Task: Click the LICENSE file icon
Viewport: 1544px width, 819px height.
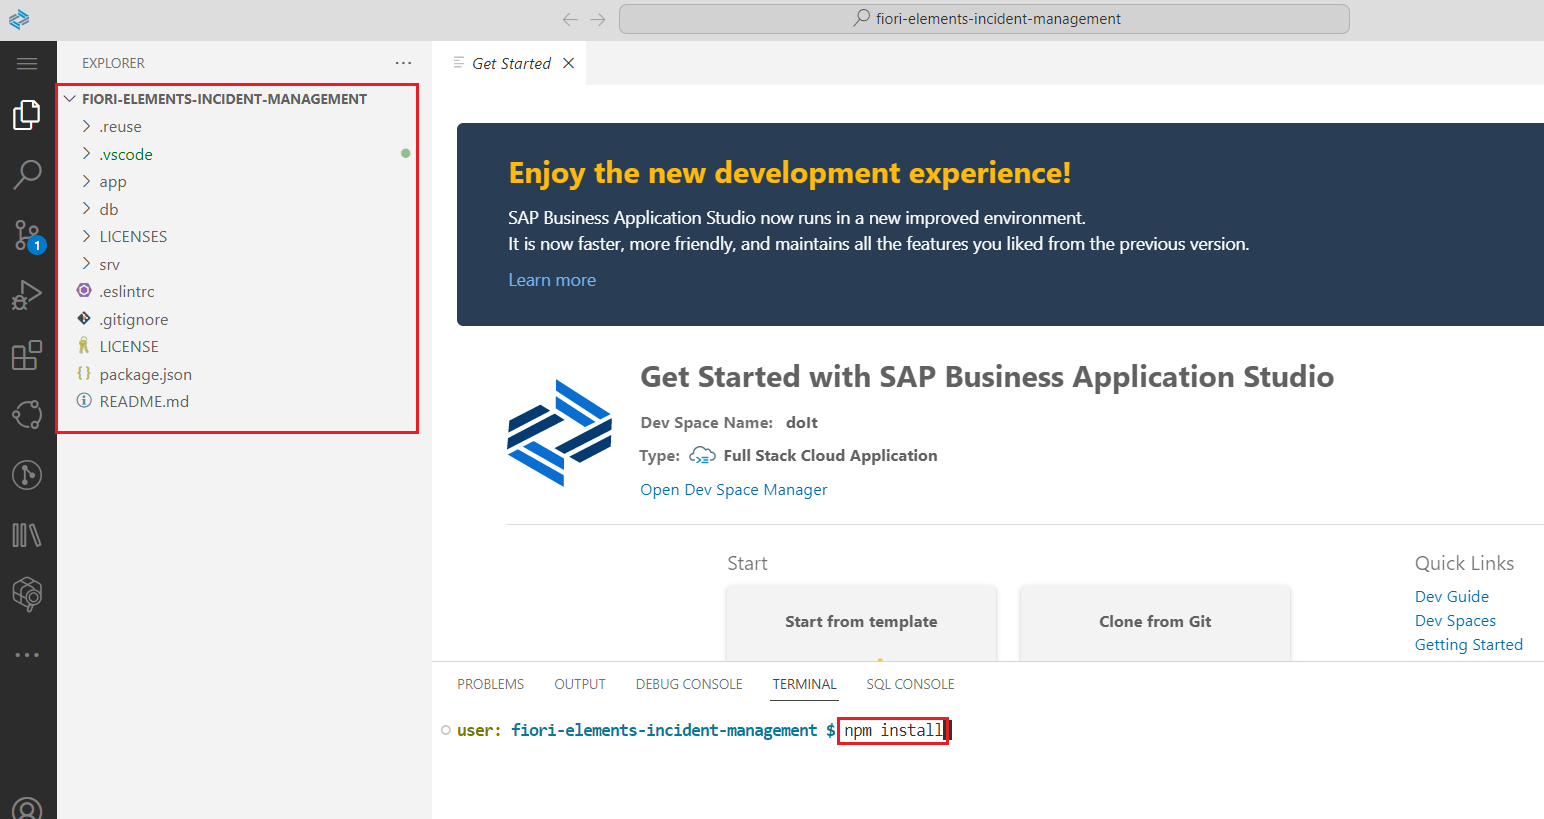Action: [84, 346]
